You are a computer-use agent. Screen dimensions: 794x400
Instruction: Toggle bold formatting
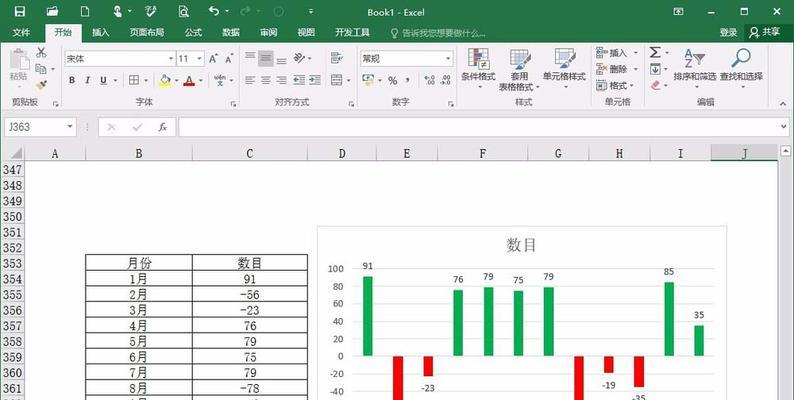72,80
